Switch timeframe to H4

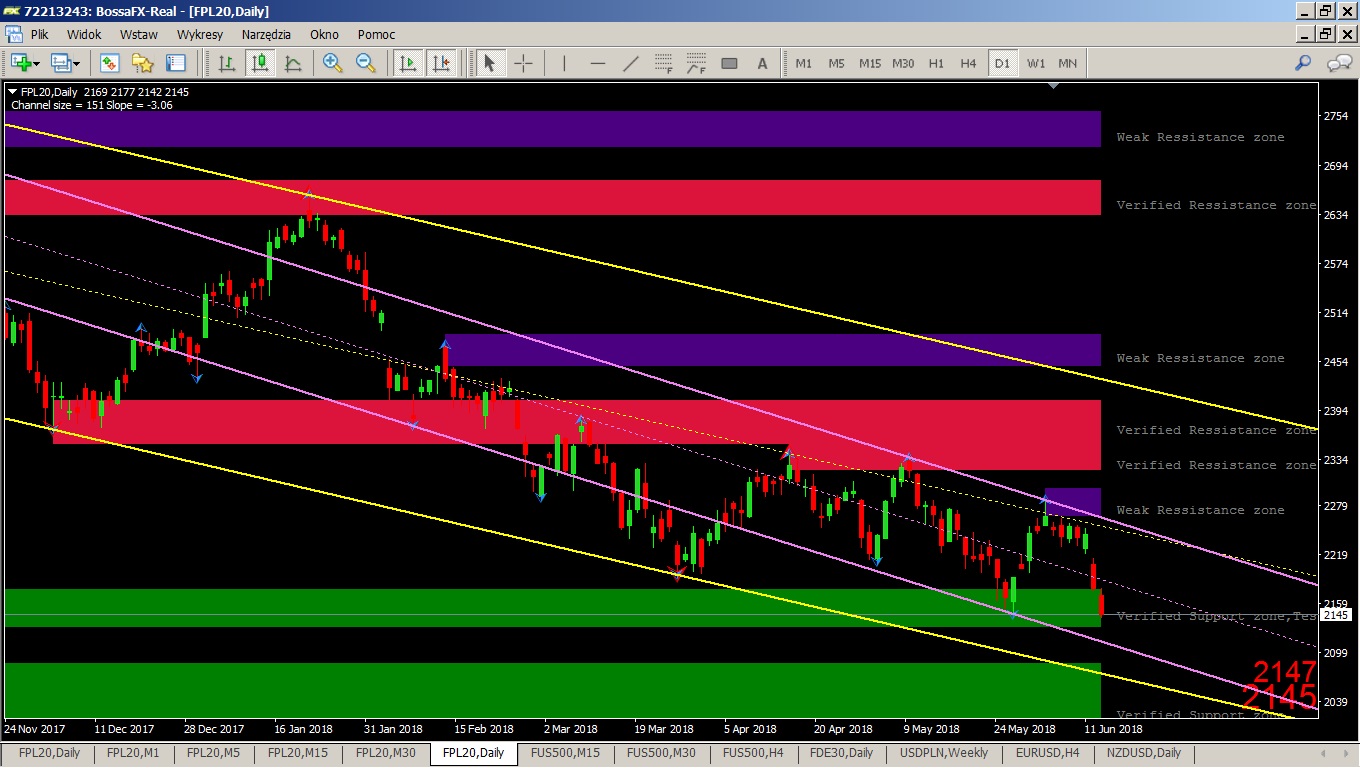tap(968, 63)
